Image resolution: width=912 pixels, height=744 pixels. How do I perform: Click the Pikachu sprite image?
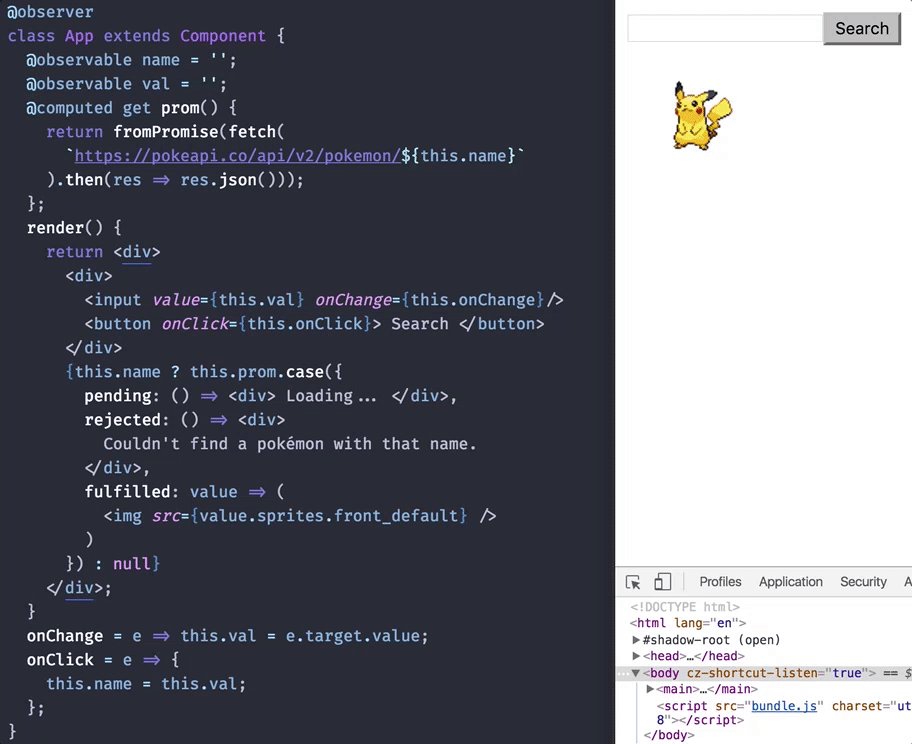click(701, 116)
